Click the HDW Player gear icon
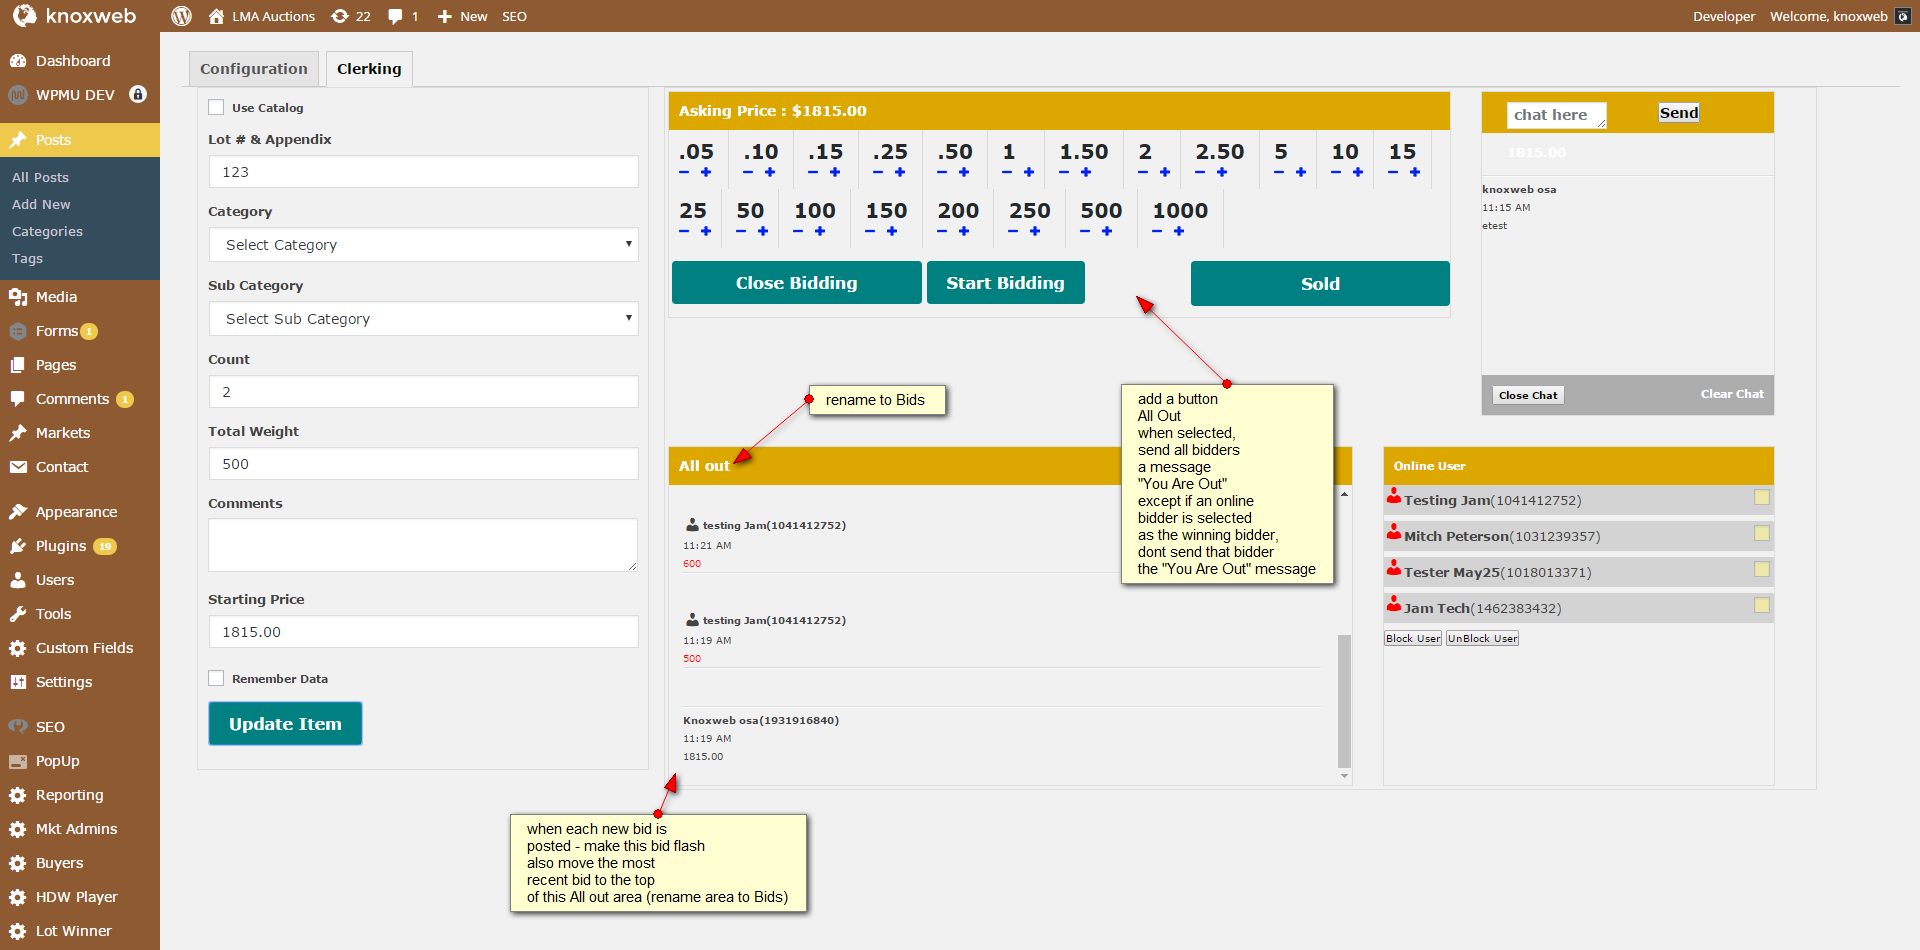 click(18, 897)
